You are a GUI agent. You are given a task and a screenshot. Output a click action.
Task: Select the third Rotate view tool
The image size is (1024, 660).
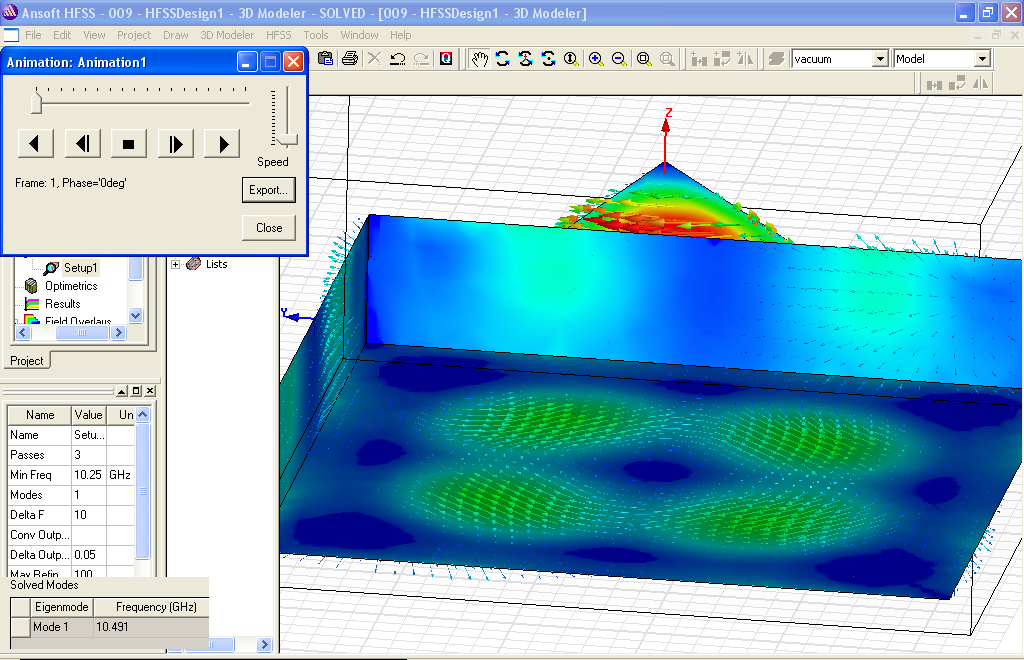548,59
